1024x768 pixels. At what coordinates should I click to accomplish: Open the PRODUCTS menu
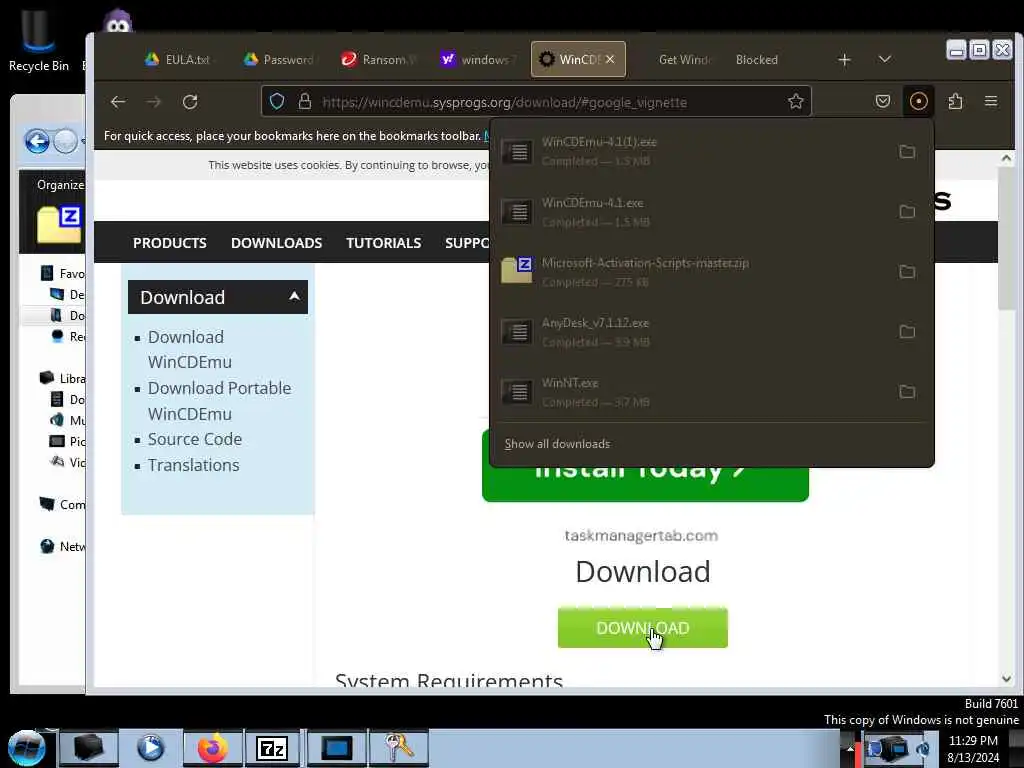(170, 243)
